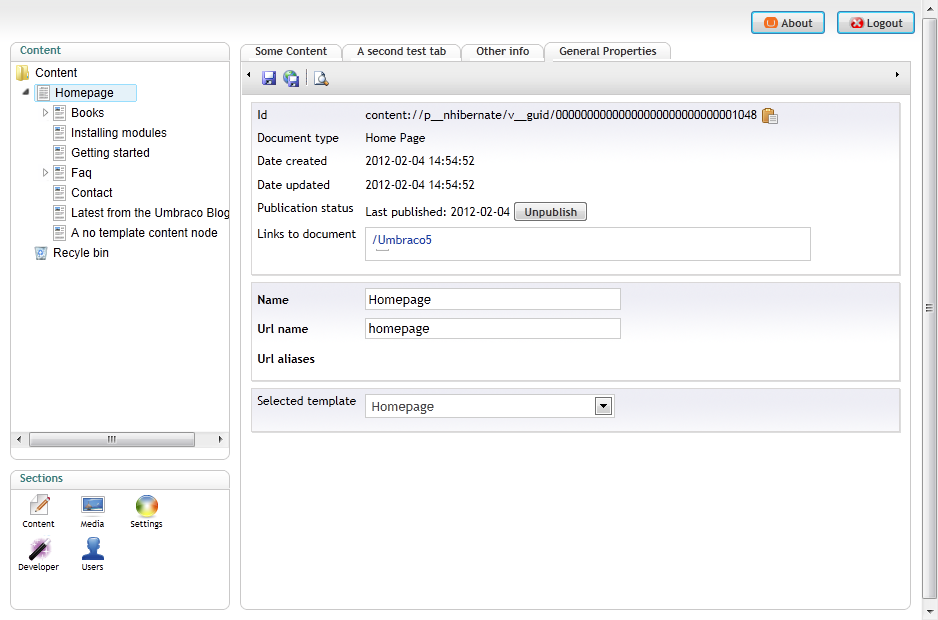Collapse the Homepage tree node
This screenshot has width=938, height=620.
coord(25,93)
